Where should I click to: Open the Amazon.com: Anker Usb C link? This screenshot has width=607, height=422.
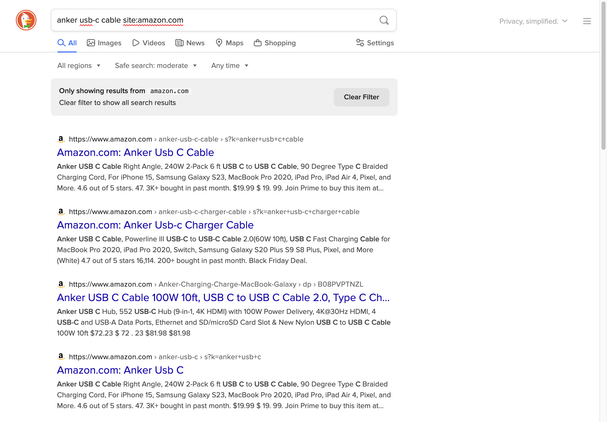pos(120,370)
